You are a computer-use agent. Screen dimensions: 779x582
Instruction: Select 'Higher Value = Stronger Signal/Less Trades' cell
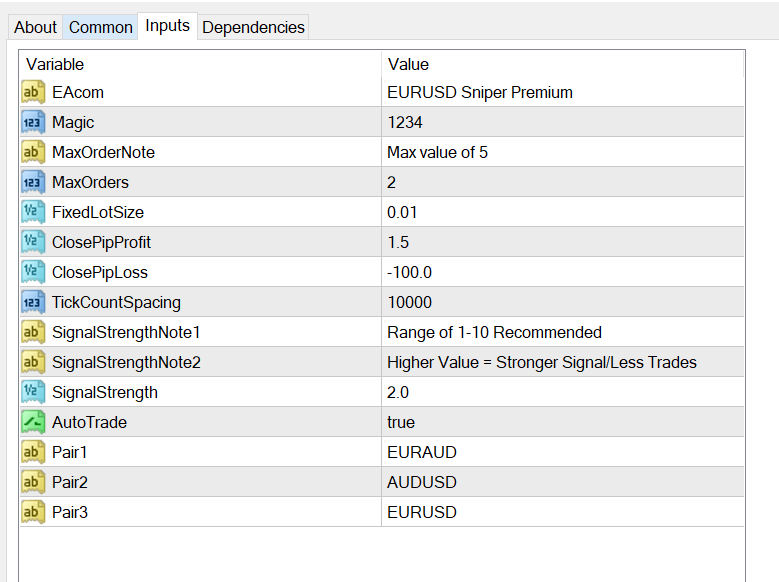563,362
